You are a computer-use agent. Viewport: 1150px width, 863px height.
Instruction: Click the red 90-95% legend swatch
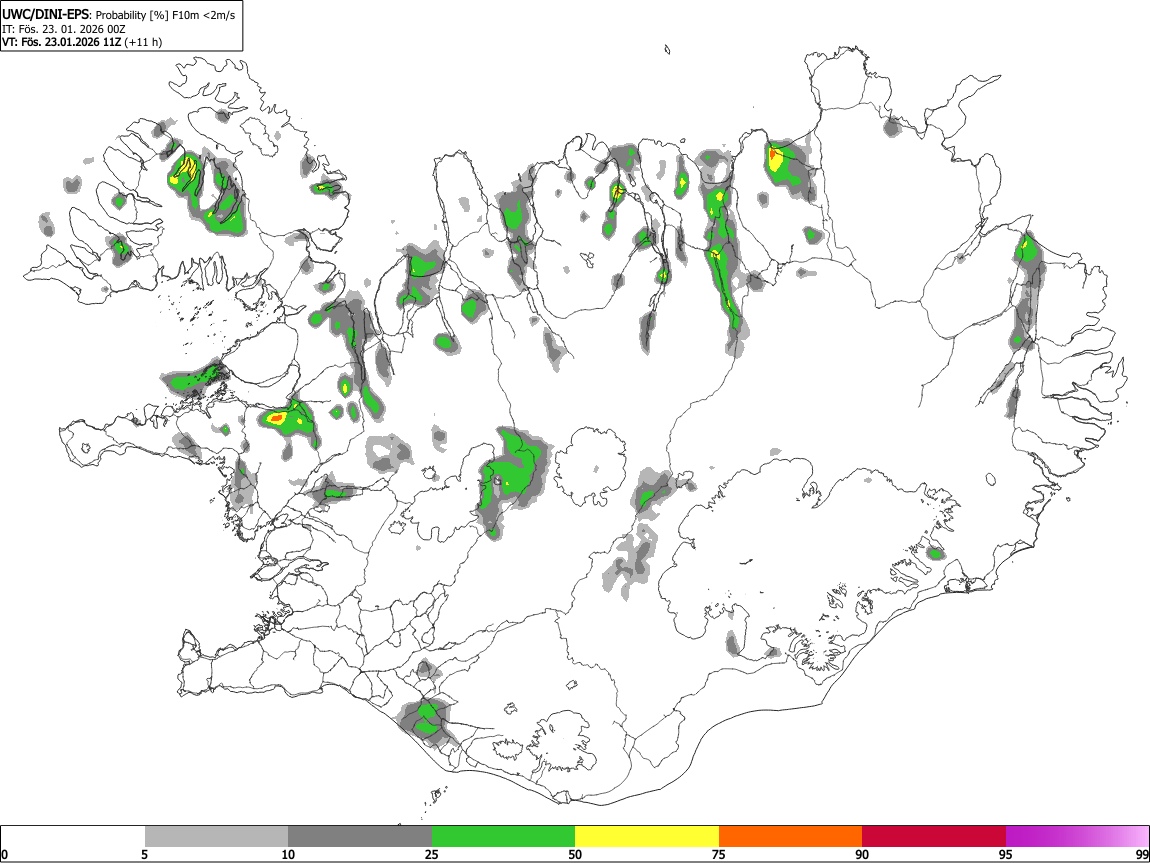coord(934,837)
